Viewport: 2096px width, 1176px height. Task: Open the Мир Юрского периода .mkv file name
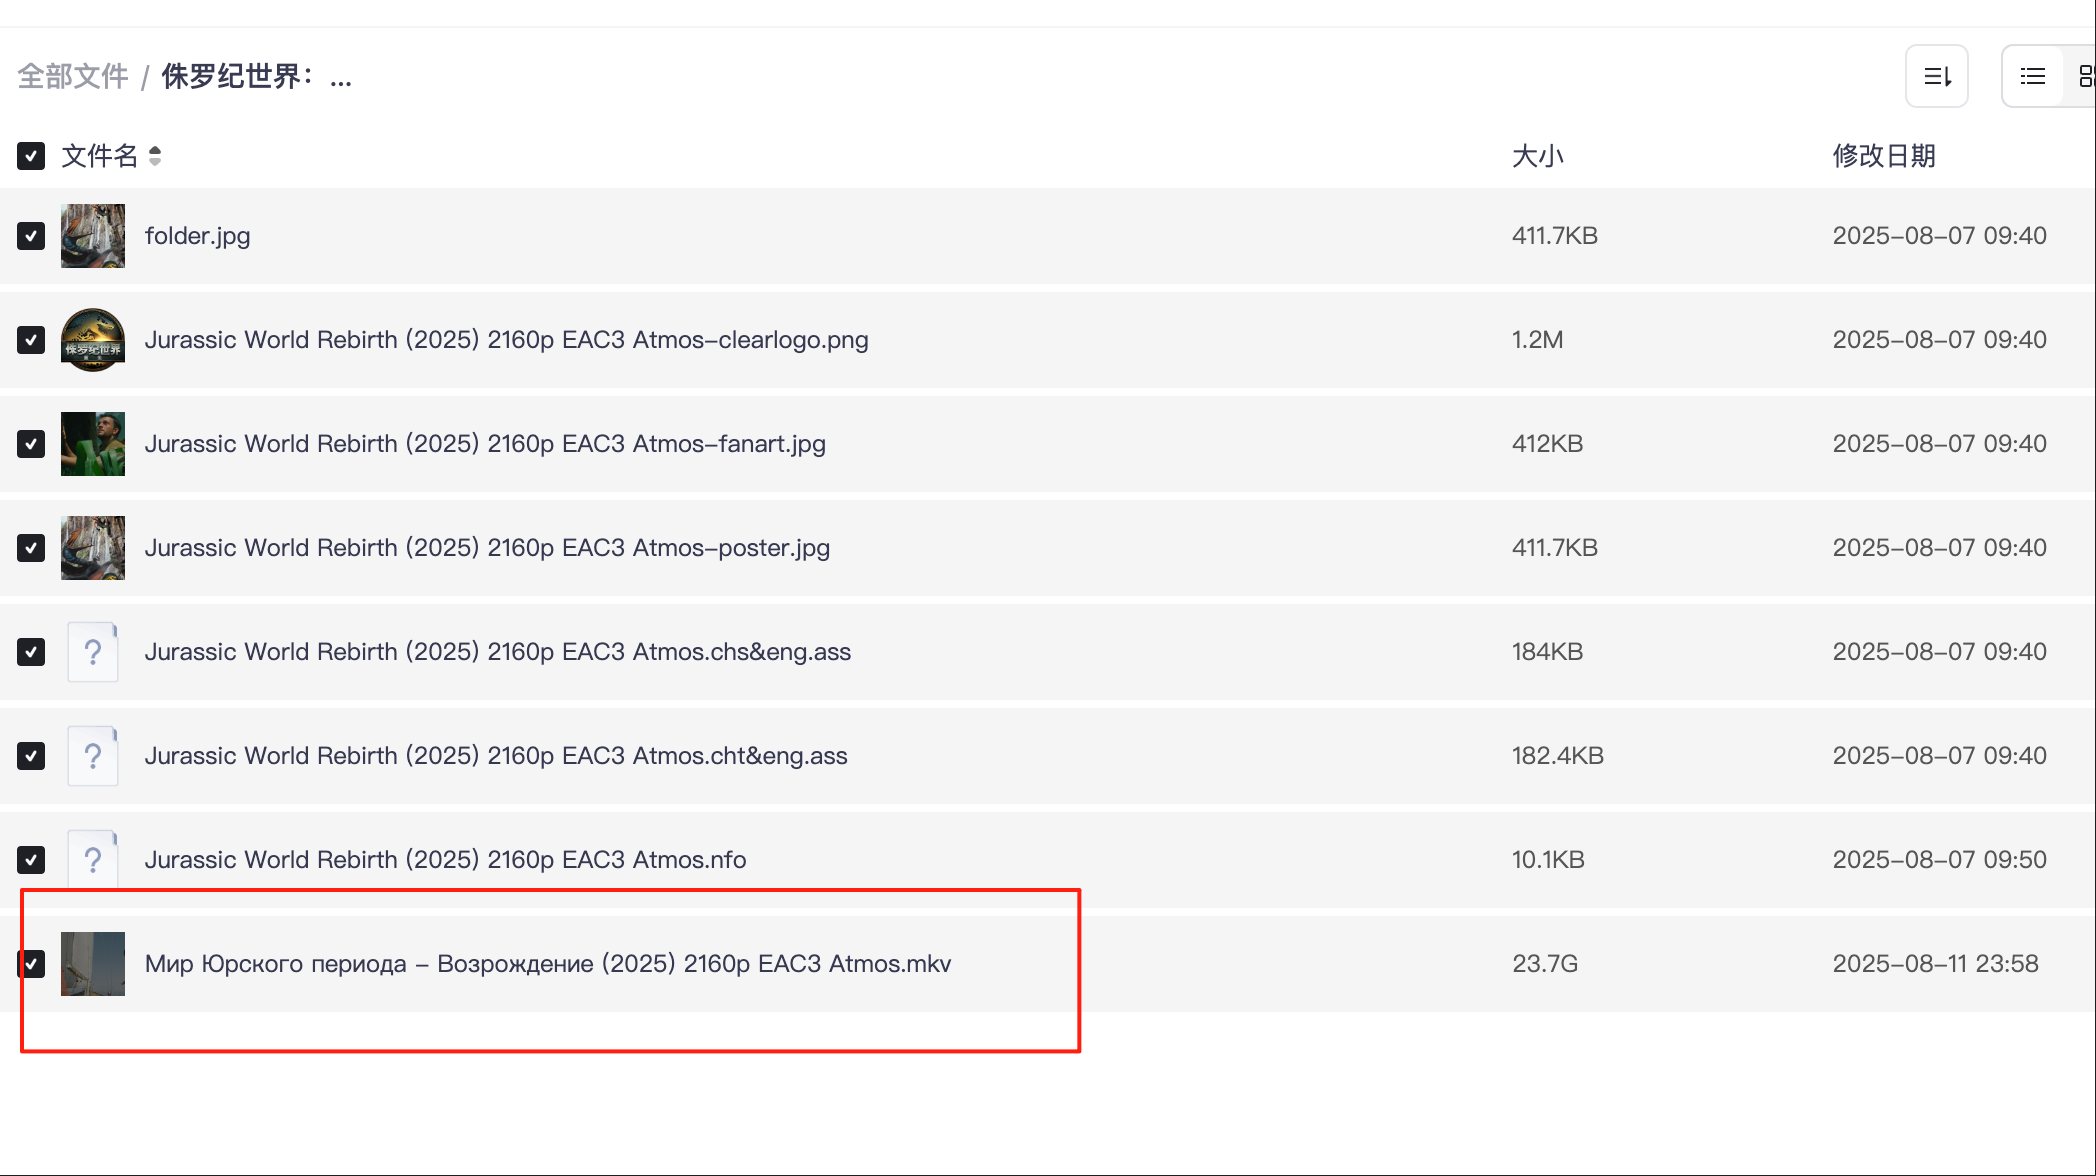pos(548,964)
